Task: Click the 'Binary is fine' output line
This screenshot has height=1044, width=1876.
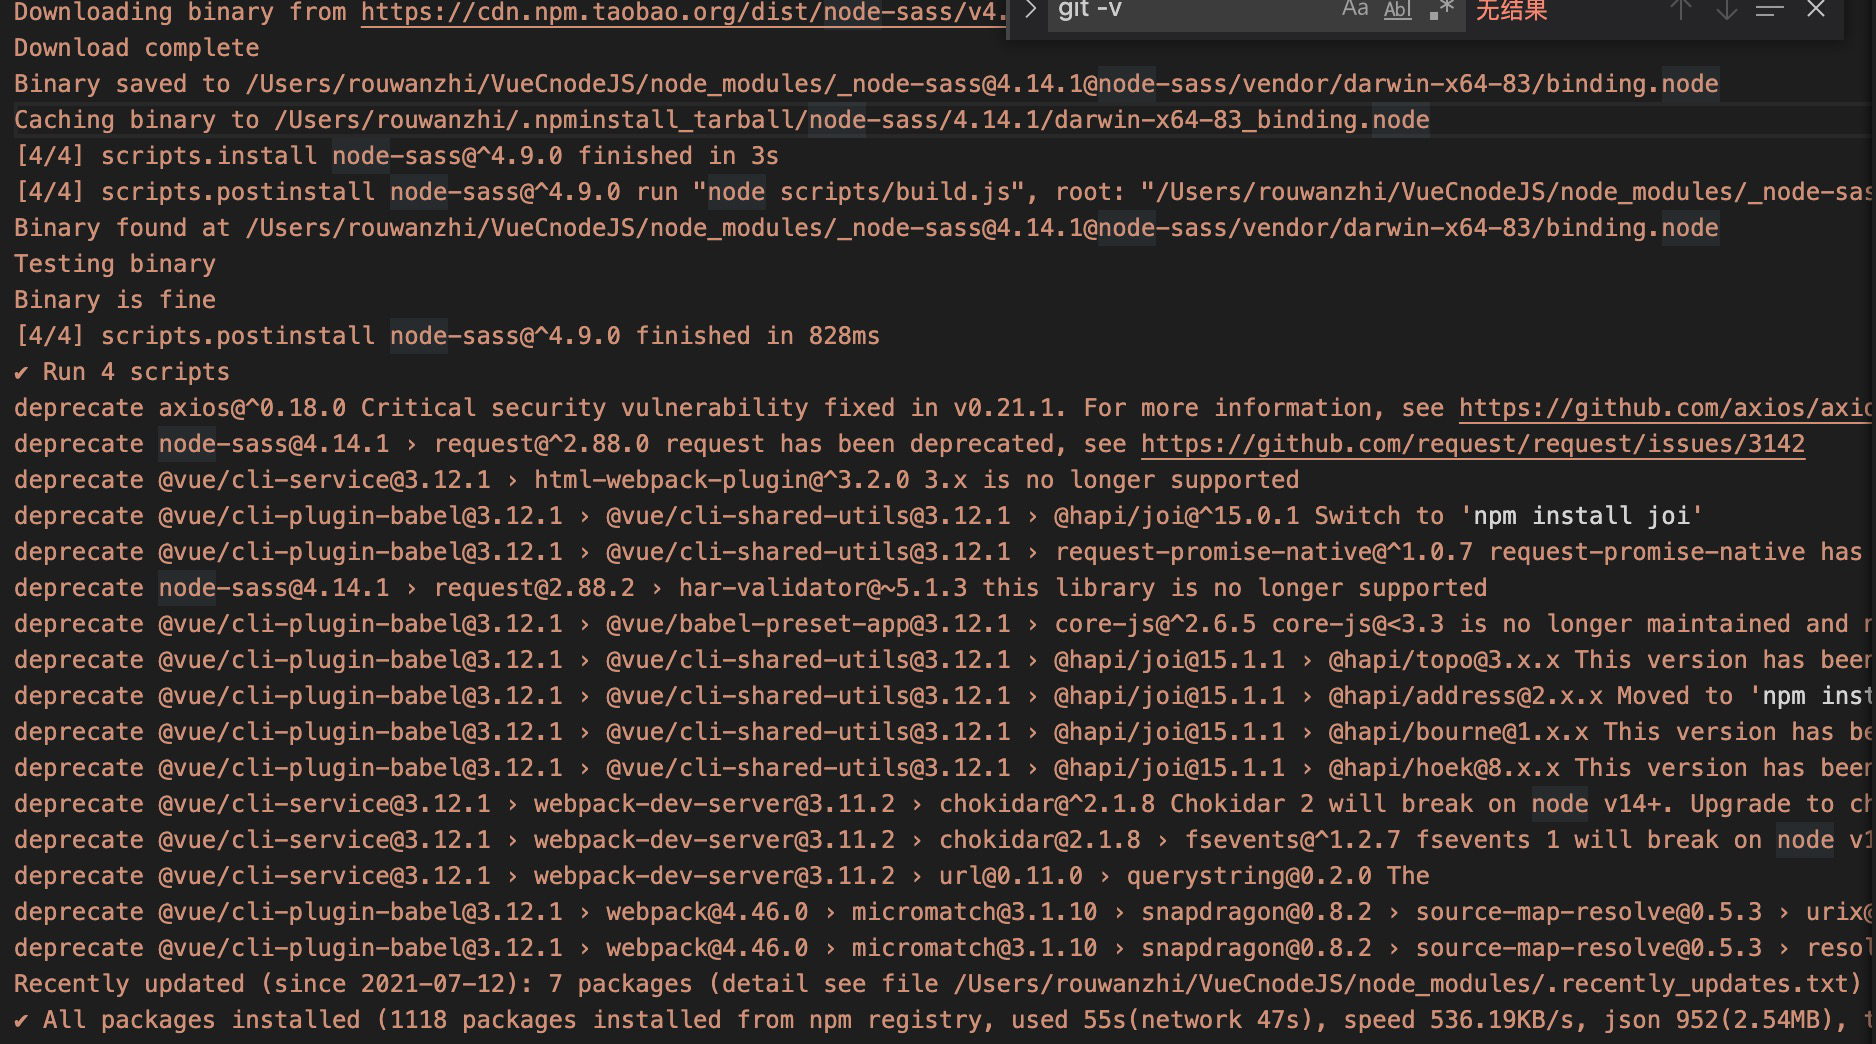Action: pos(115,300)
